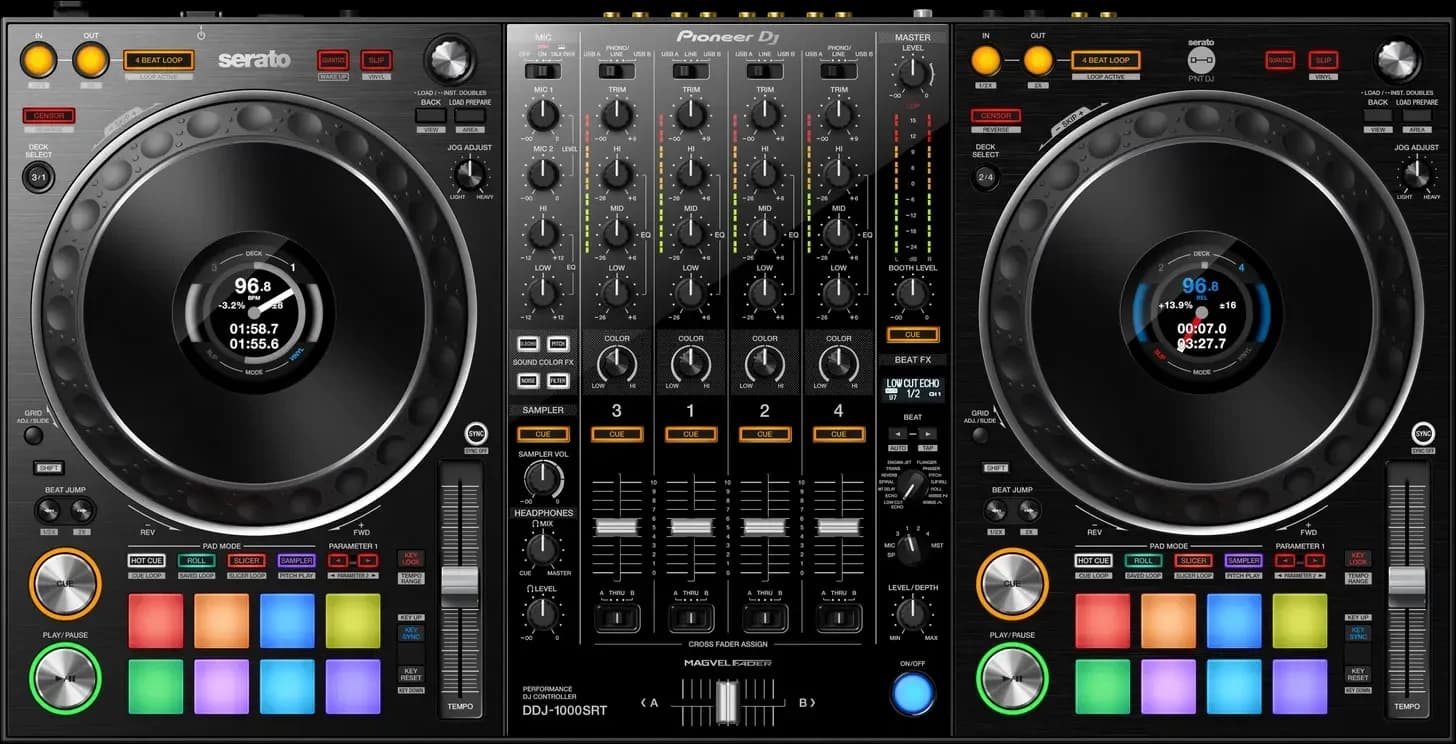Click the left deck SHIFT button
This screenshot has width=1456, height=744.
tap(48, 468)
